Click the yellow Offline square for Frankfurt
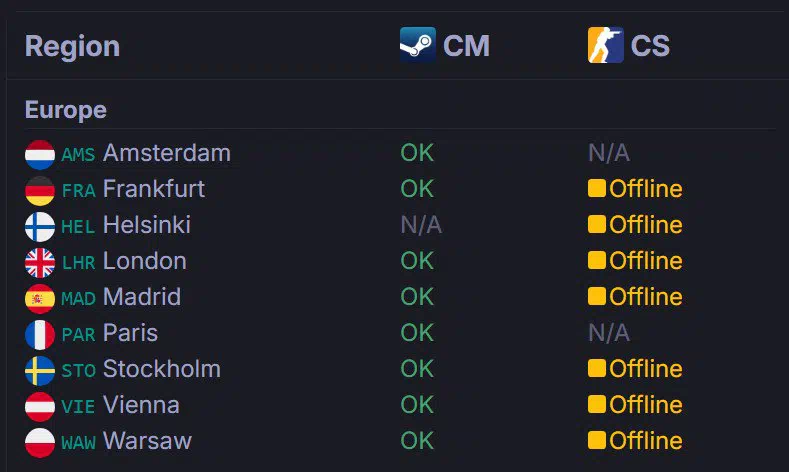 (x=597, y=188)
